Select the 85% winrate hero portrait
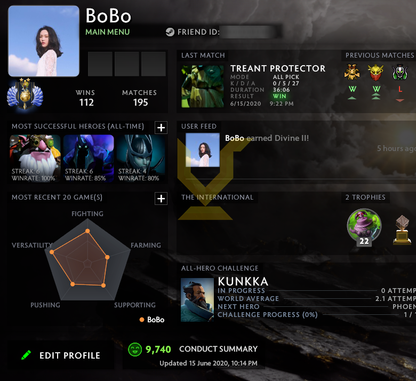The height and width of the screenshot is (381, 416). click(88, 158)
